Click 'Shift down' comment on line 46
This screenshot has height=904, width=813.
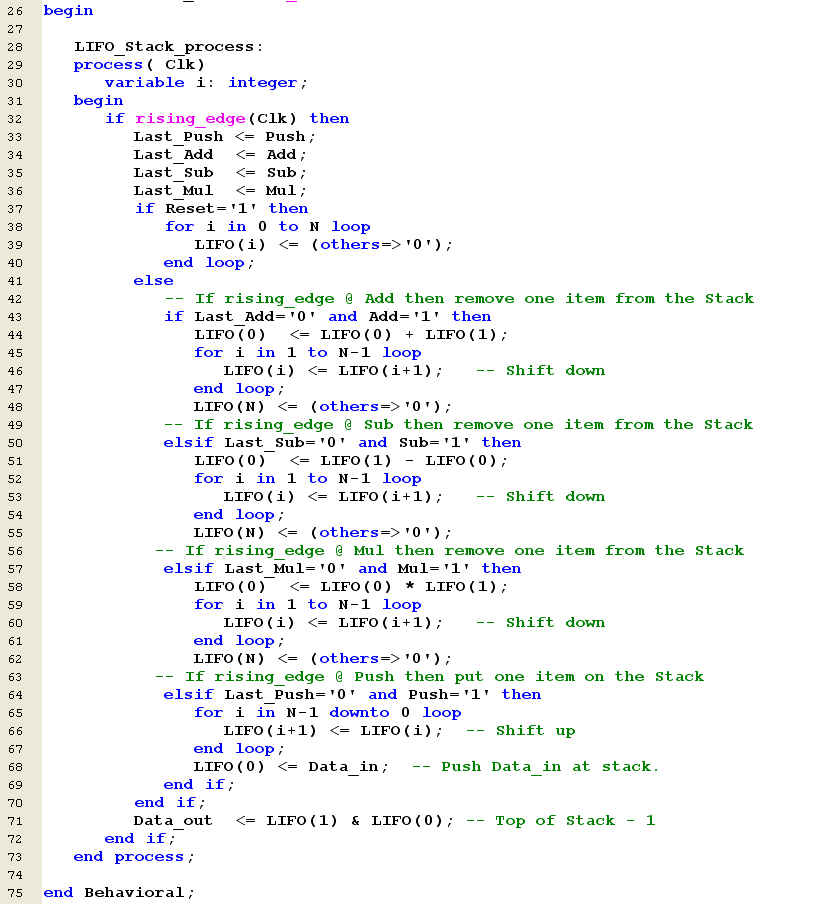(541, 371)
